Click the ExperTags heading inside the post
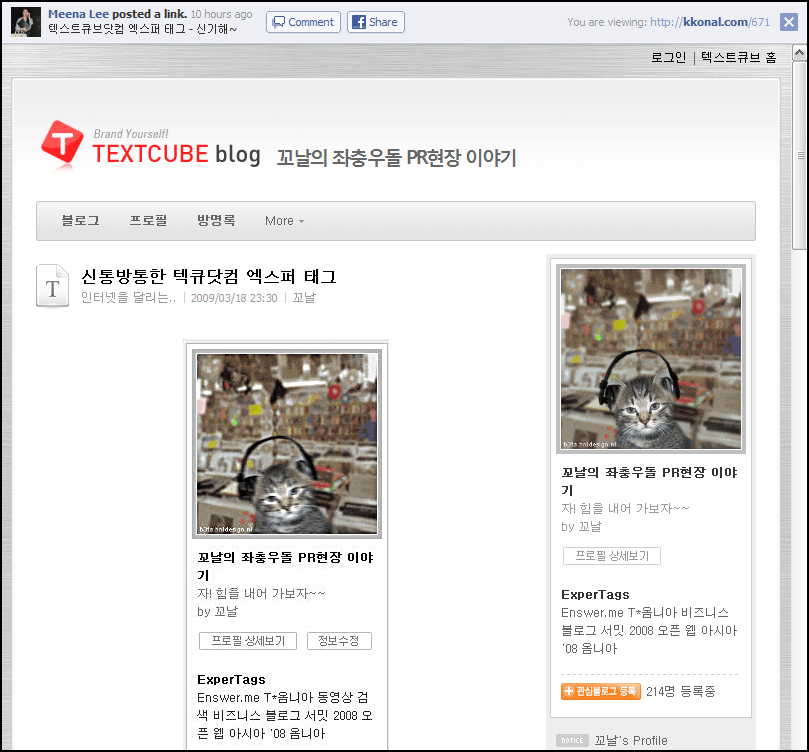Image resolution: width=809 pixels, height=752 pixels. pyautogui.click(x=231, y=680)
